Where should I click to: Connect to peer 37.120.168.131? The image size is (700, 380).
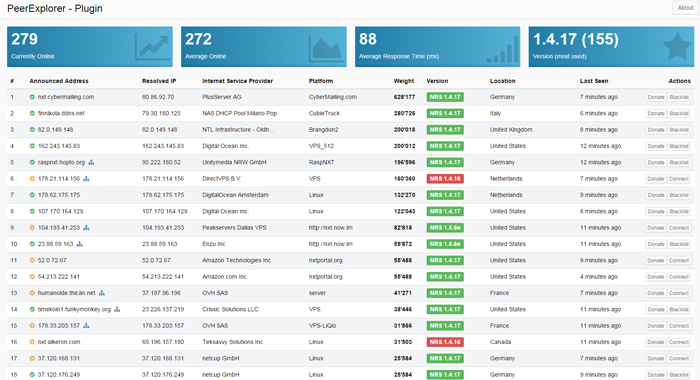pyautogui.click(x=679, y=359)
